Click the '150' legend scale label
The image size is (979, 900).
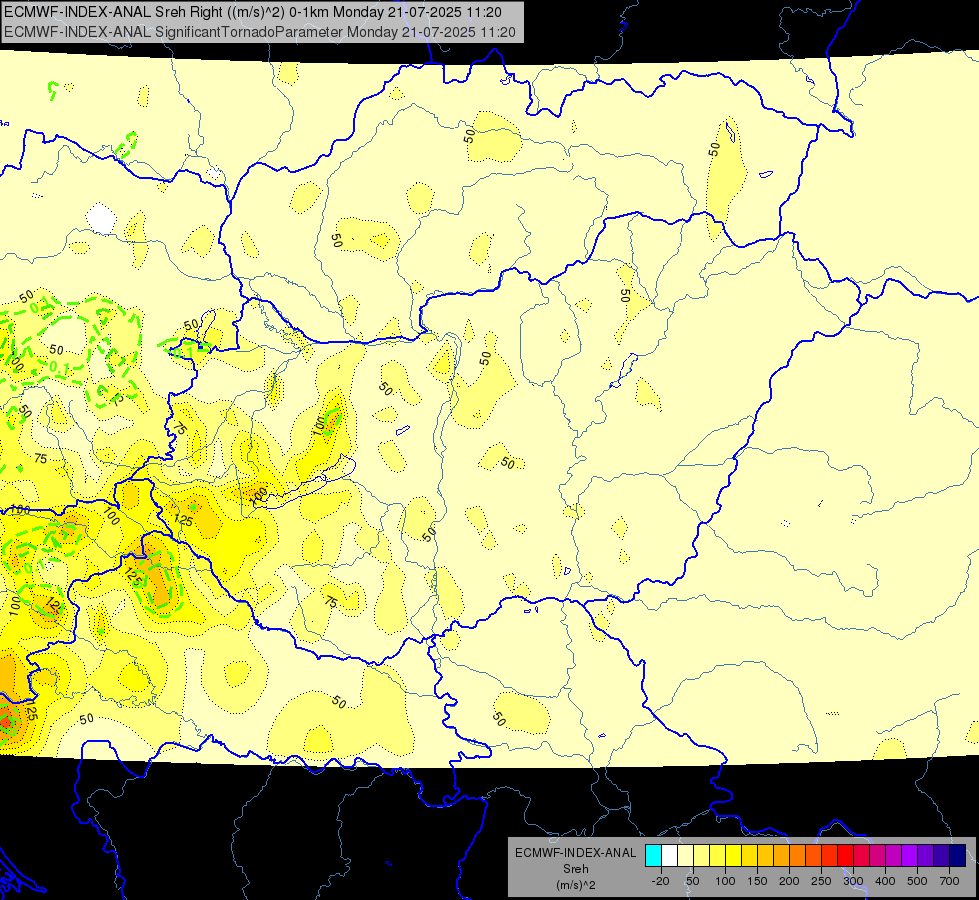[x=757, y=881]
